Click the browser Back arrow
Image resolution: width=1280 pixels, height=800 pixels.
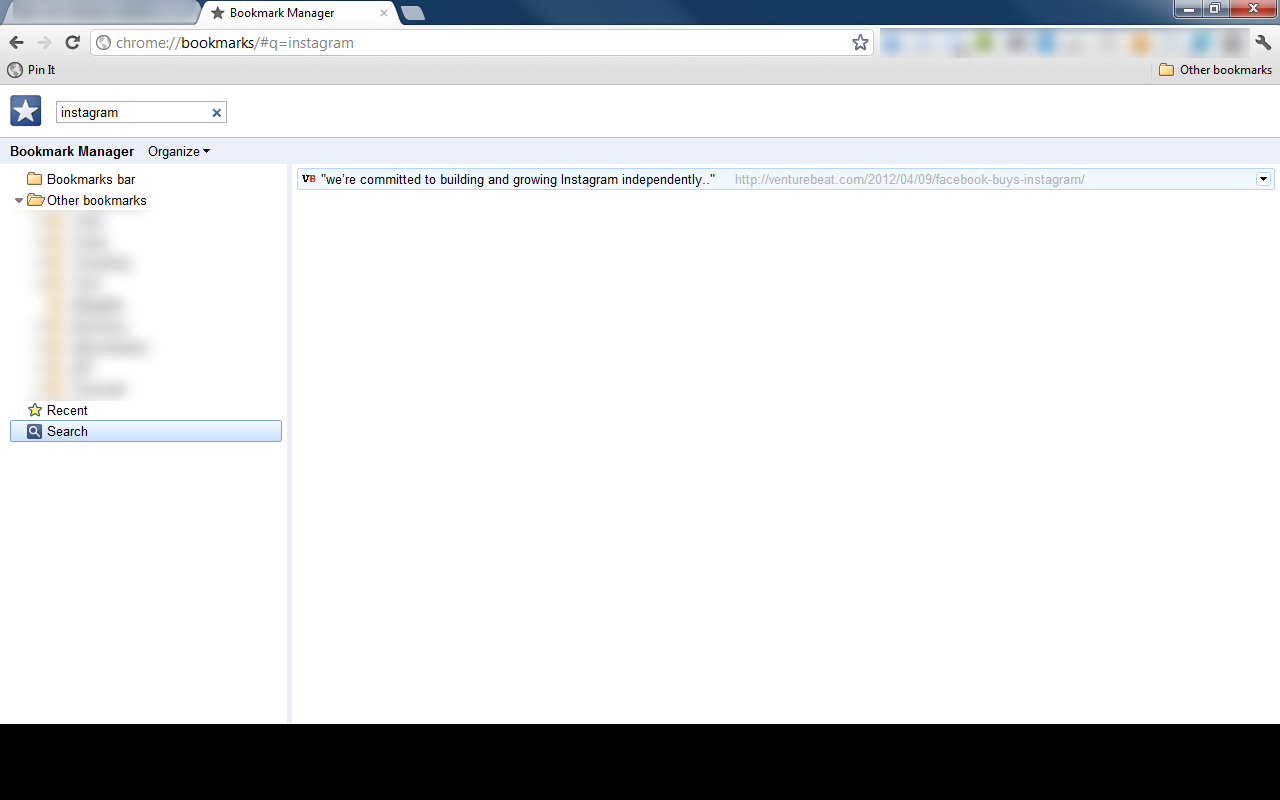coord(16,42)
